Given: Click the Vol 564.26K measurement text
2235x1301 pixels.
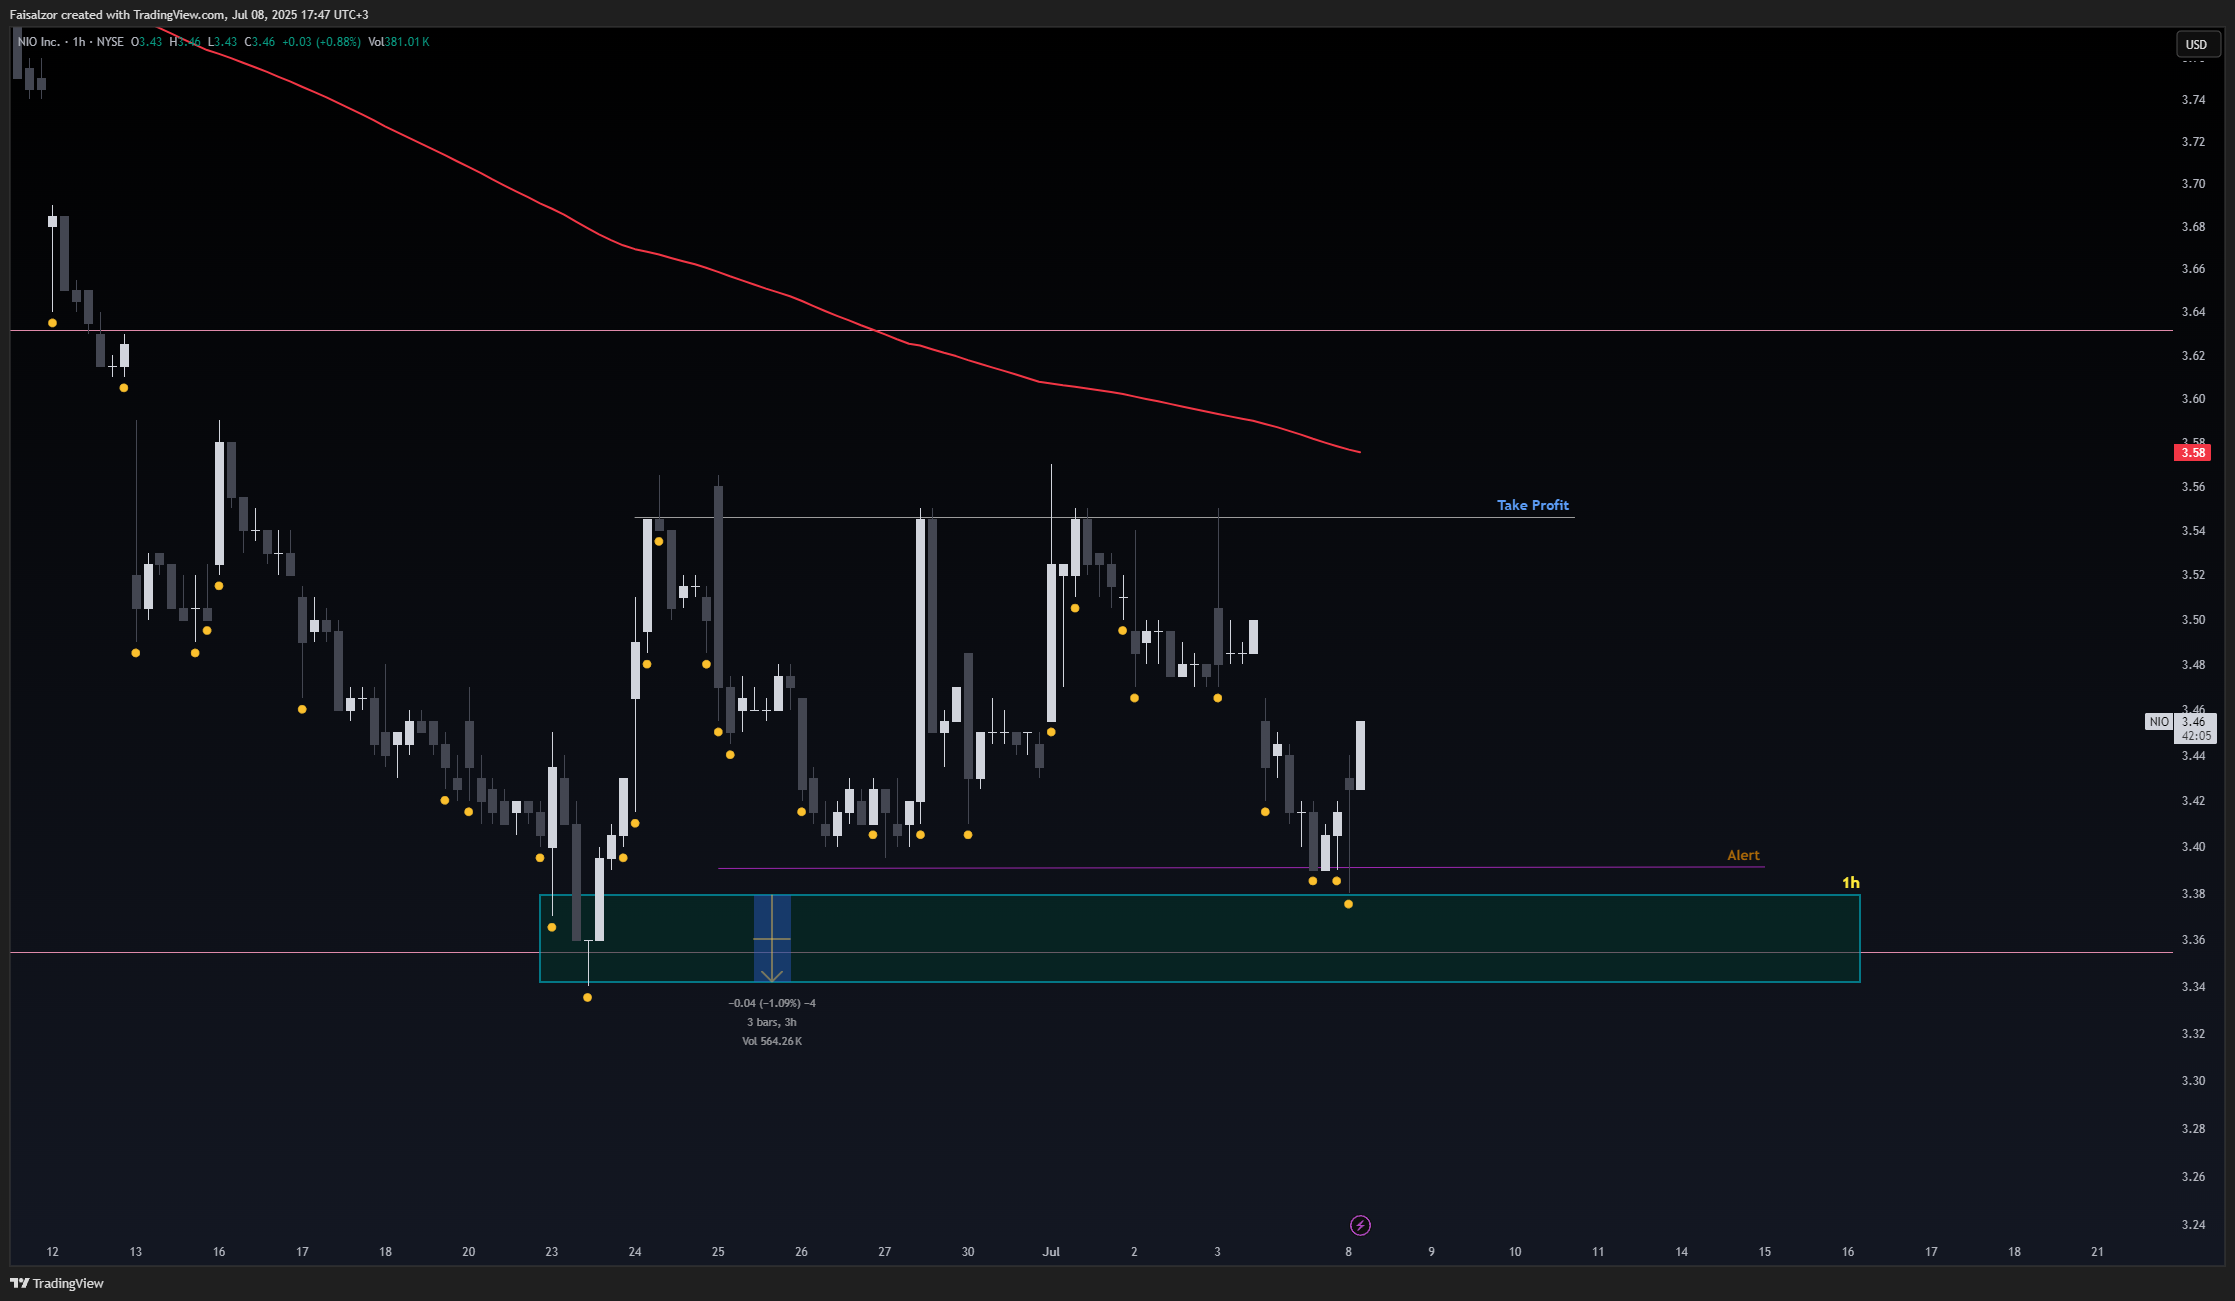Looking at the screenshot, I should pos(772,1041).
